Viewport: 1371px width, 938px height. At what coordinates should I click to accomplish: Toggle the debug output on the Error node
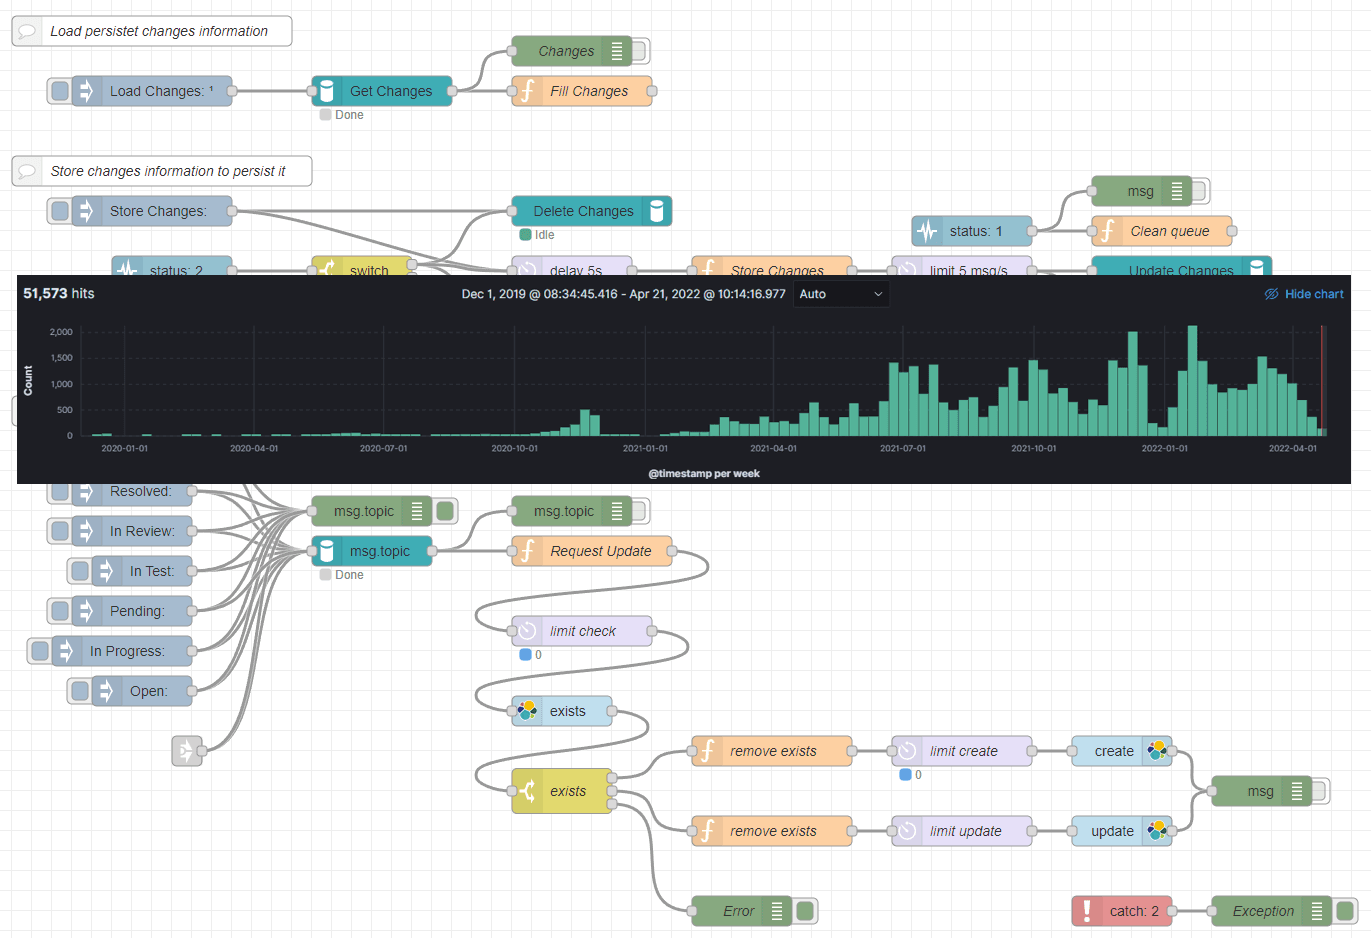click(x=805, y=911)
